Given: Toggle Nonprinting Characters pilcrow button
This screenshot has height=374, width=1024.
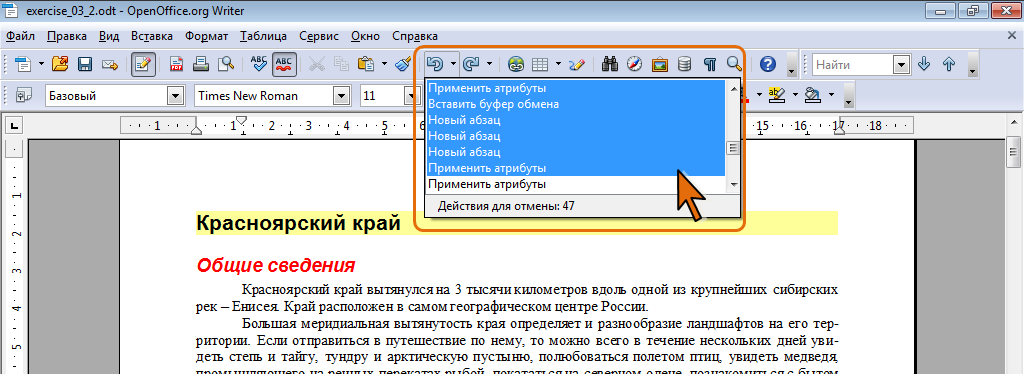Looking at the screenshot, I should click(710, 64).
